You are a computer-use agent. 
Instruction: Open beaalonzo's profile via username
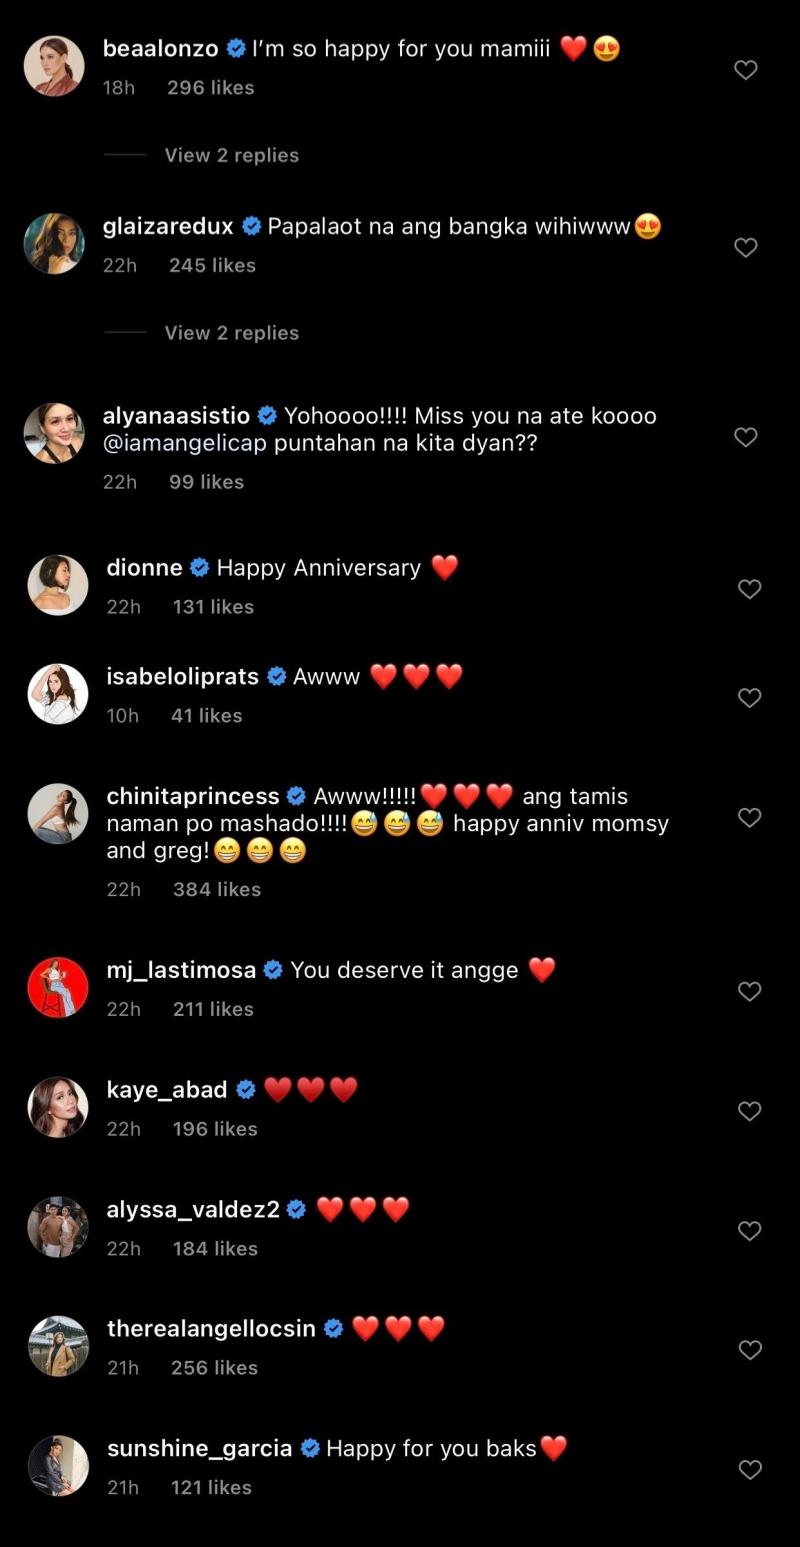pyautogui.click(x=160, y=49)
